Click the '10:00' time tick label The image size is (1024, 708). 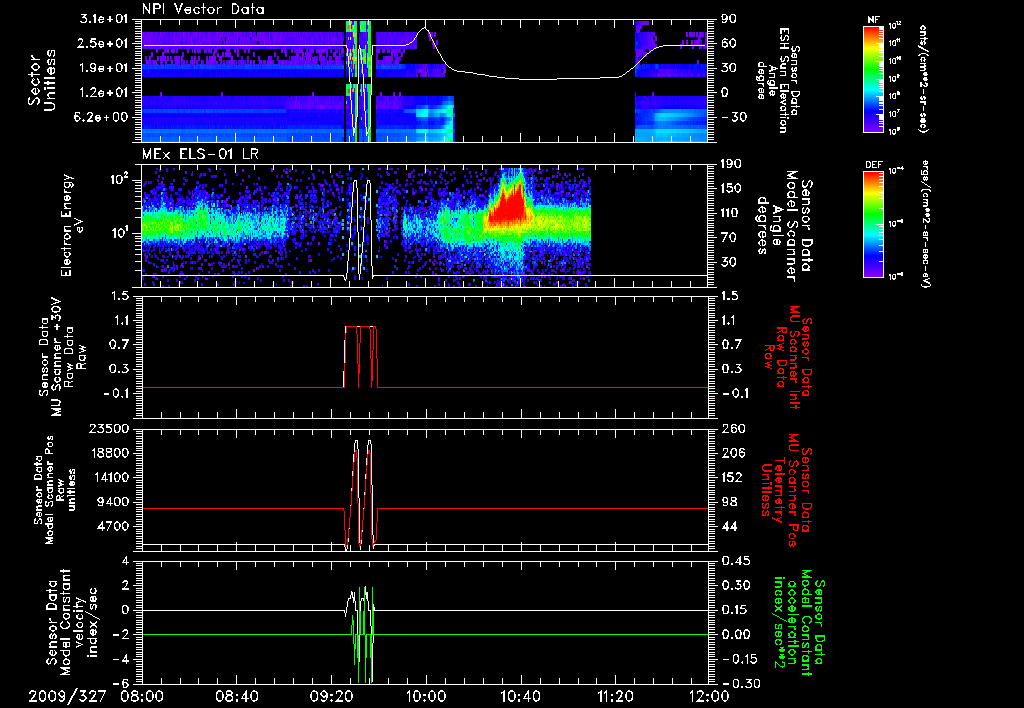coord(426,696)
